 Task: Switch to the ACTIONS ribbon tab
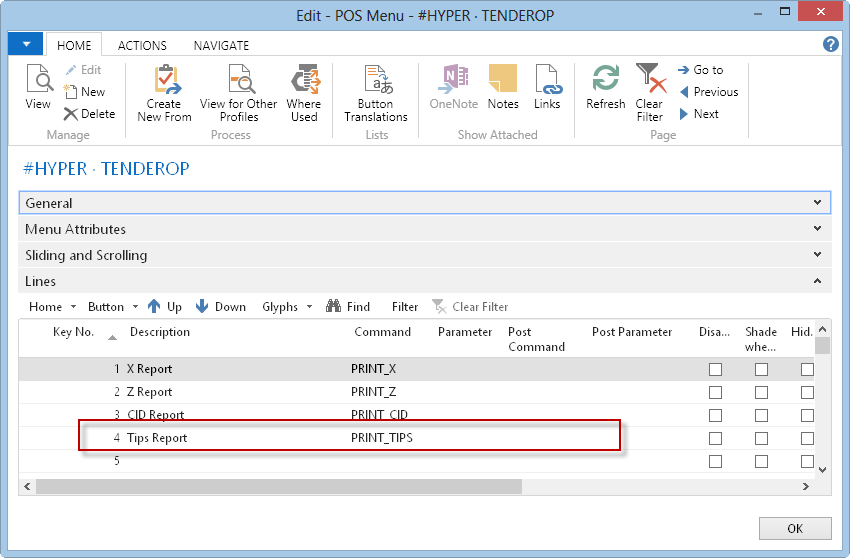(142, 45)
